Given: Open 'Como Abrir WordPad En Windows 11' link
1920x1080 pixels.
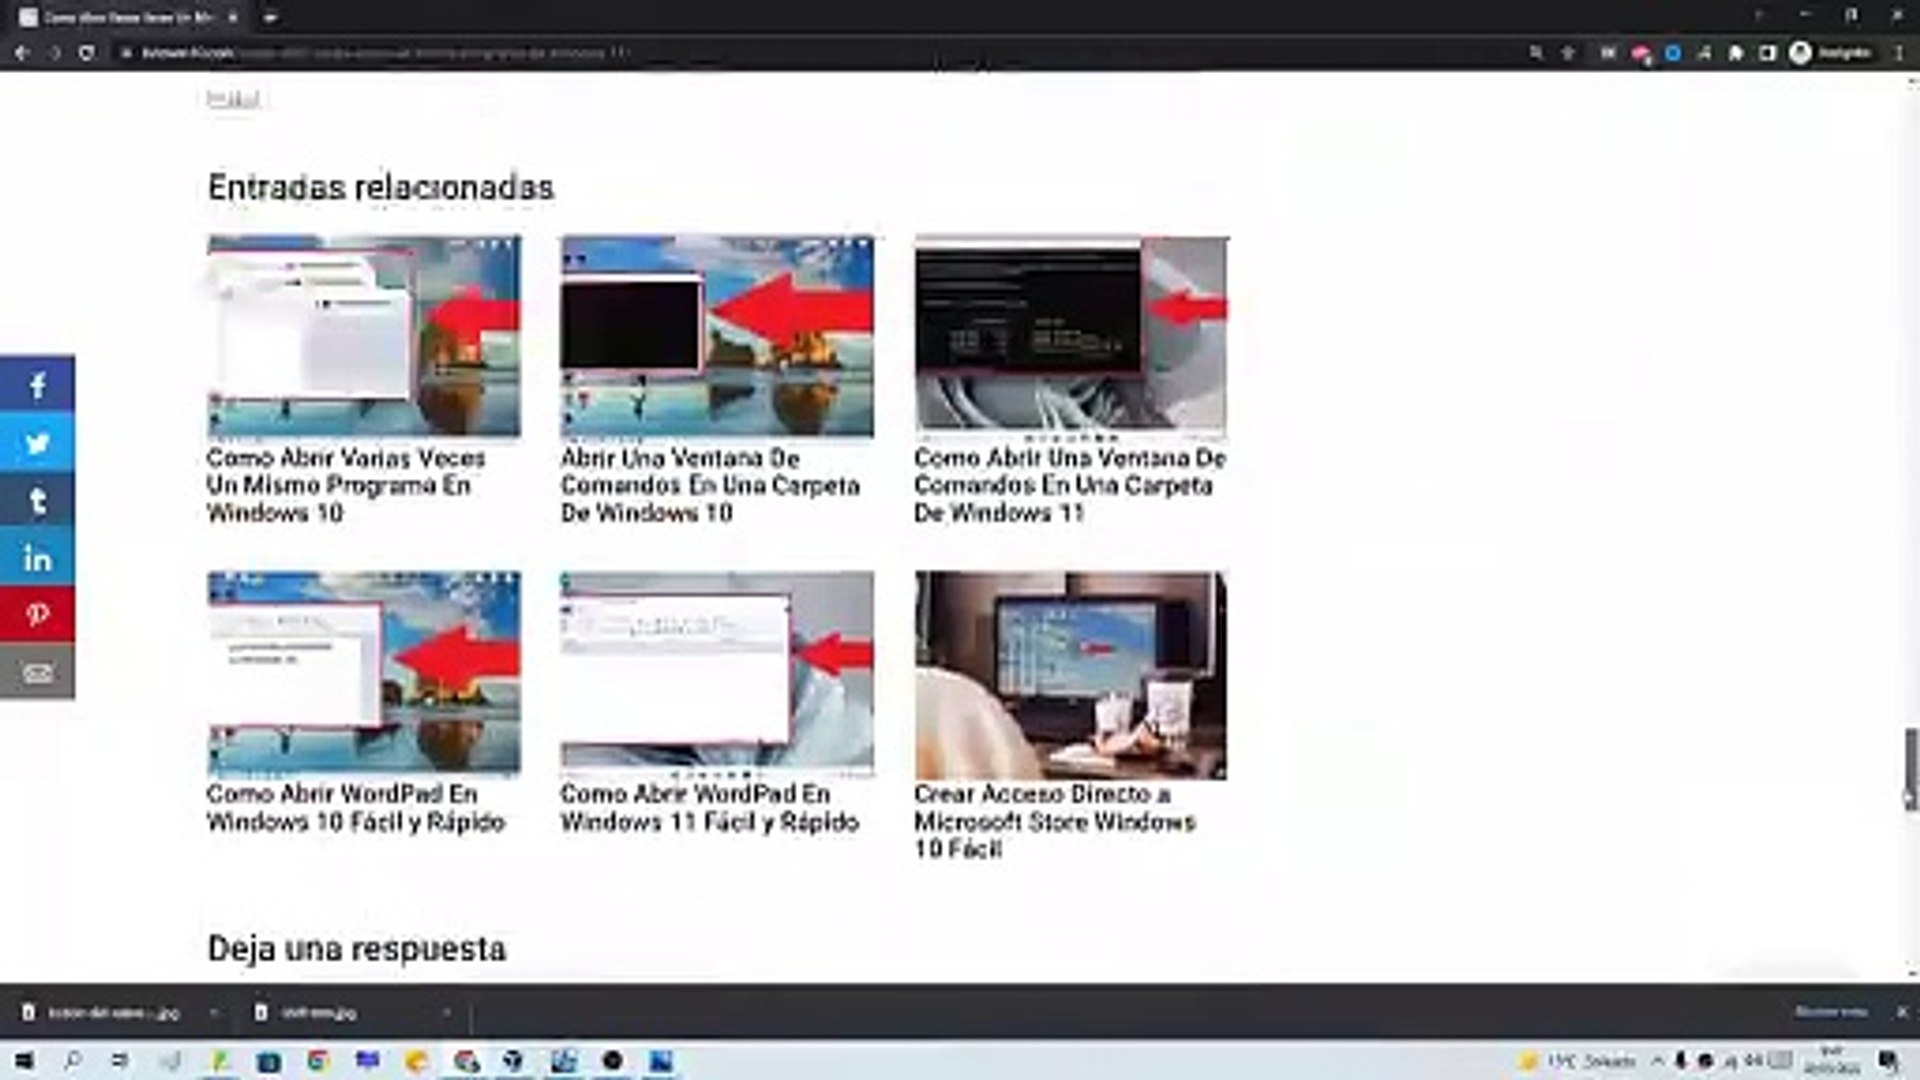Looking at the screenshot, I should 709,807.
